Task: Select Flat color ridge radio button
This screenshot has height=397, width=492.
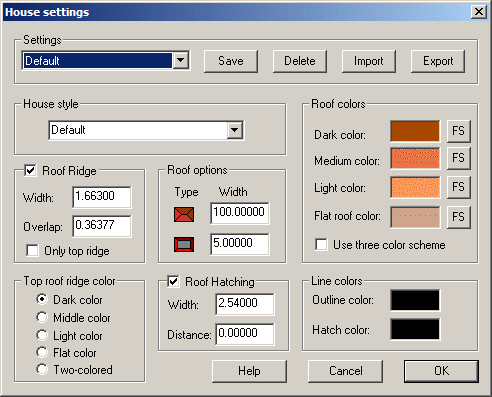Action: pos(42,352)
